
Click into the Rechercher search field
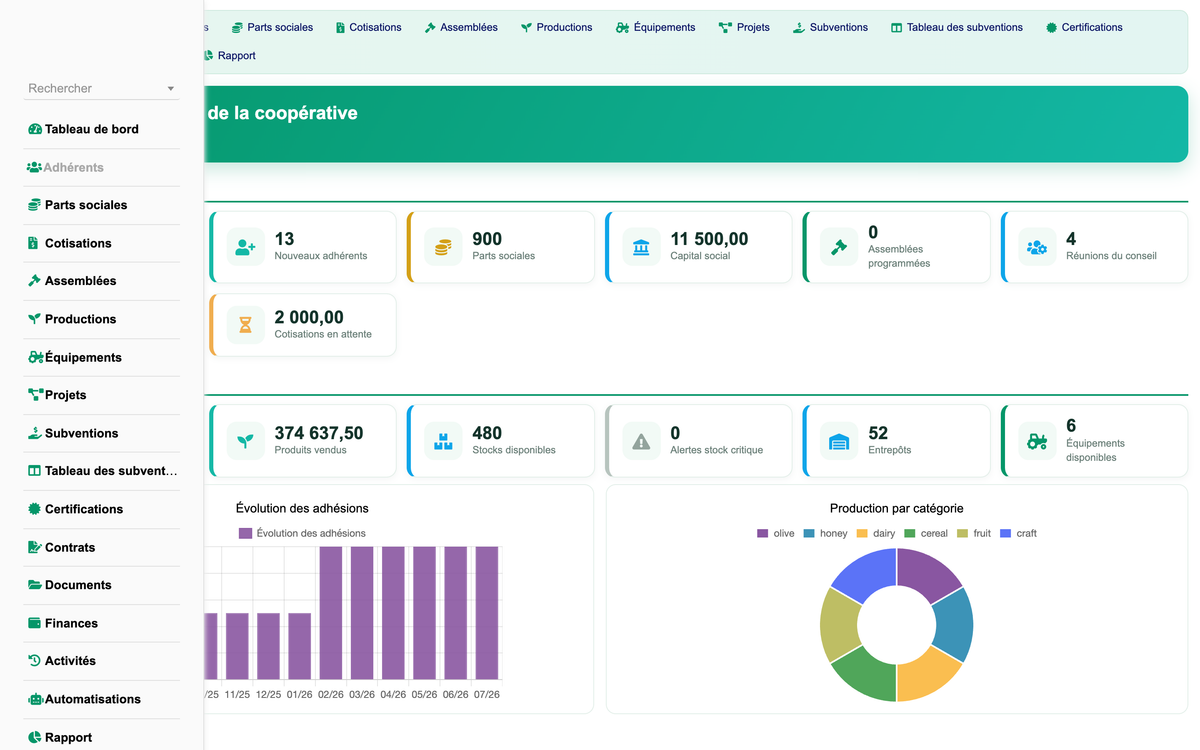[x=94, y=88]
